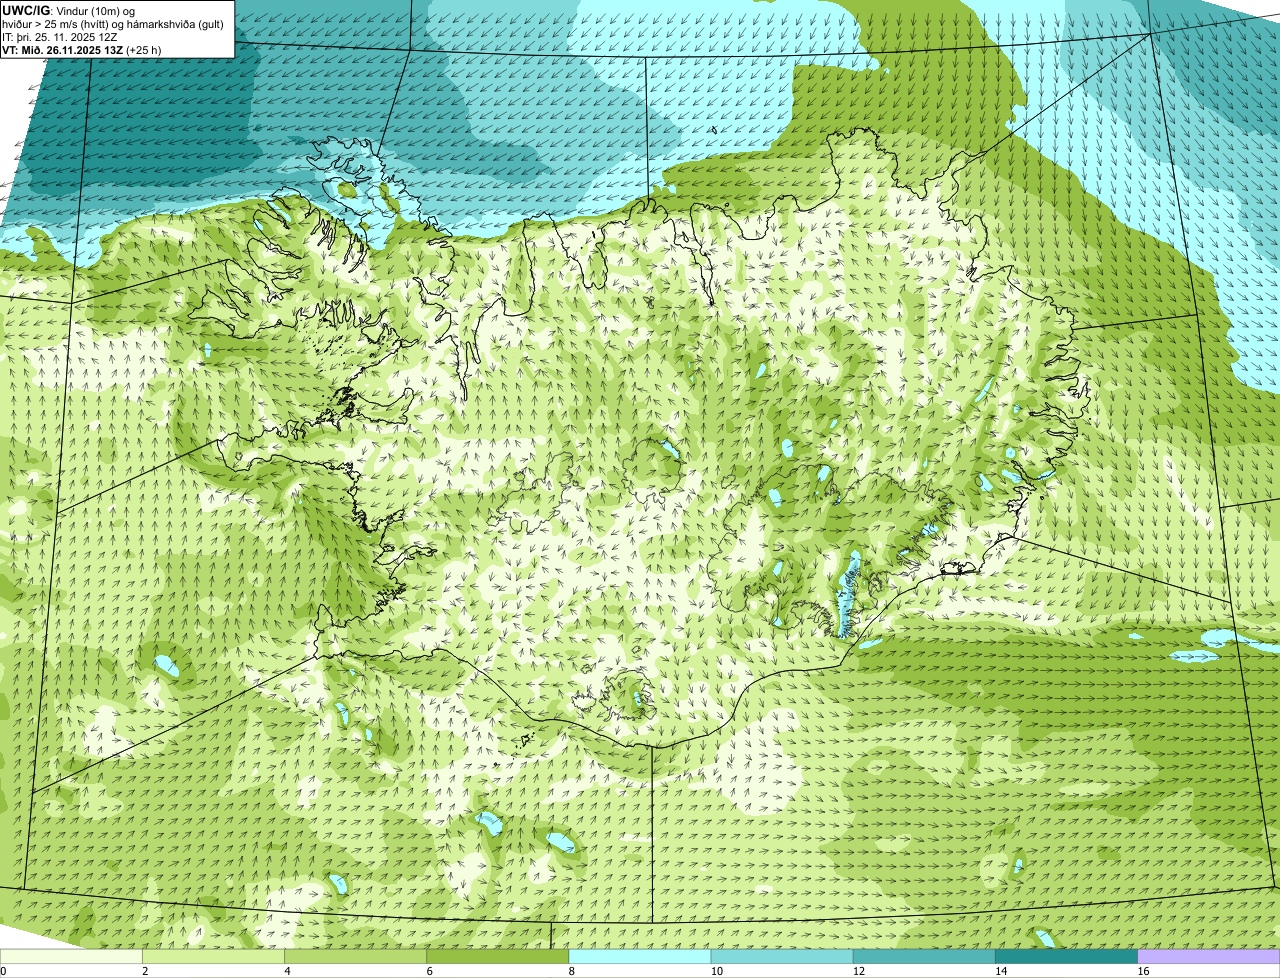The height and width of the screenshot is (978, 1280).
Task: Click the "16" tick label on the colorbar
Action: click(1143, 971)
